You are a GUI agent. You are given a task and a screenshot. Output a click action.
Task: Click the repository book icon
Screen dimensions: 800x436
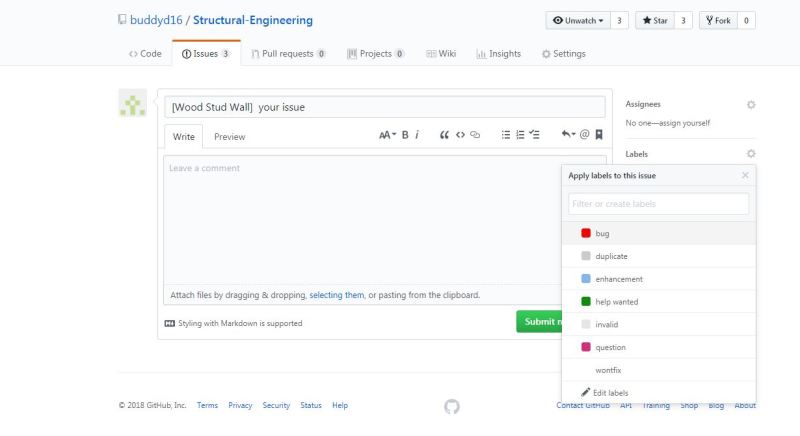coord(122,19)
